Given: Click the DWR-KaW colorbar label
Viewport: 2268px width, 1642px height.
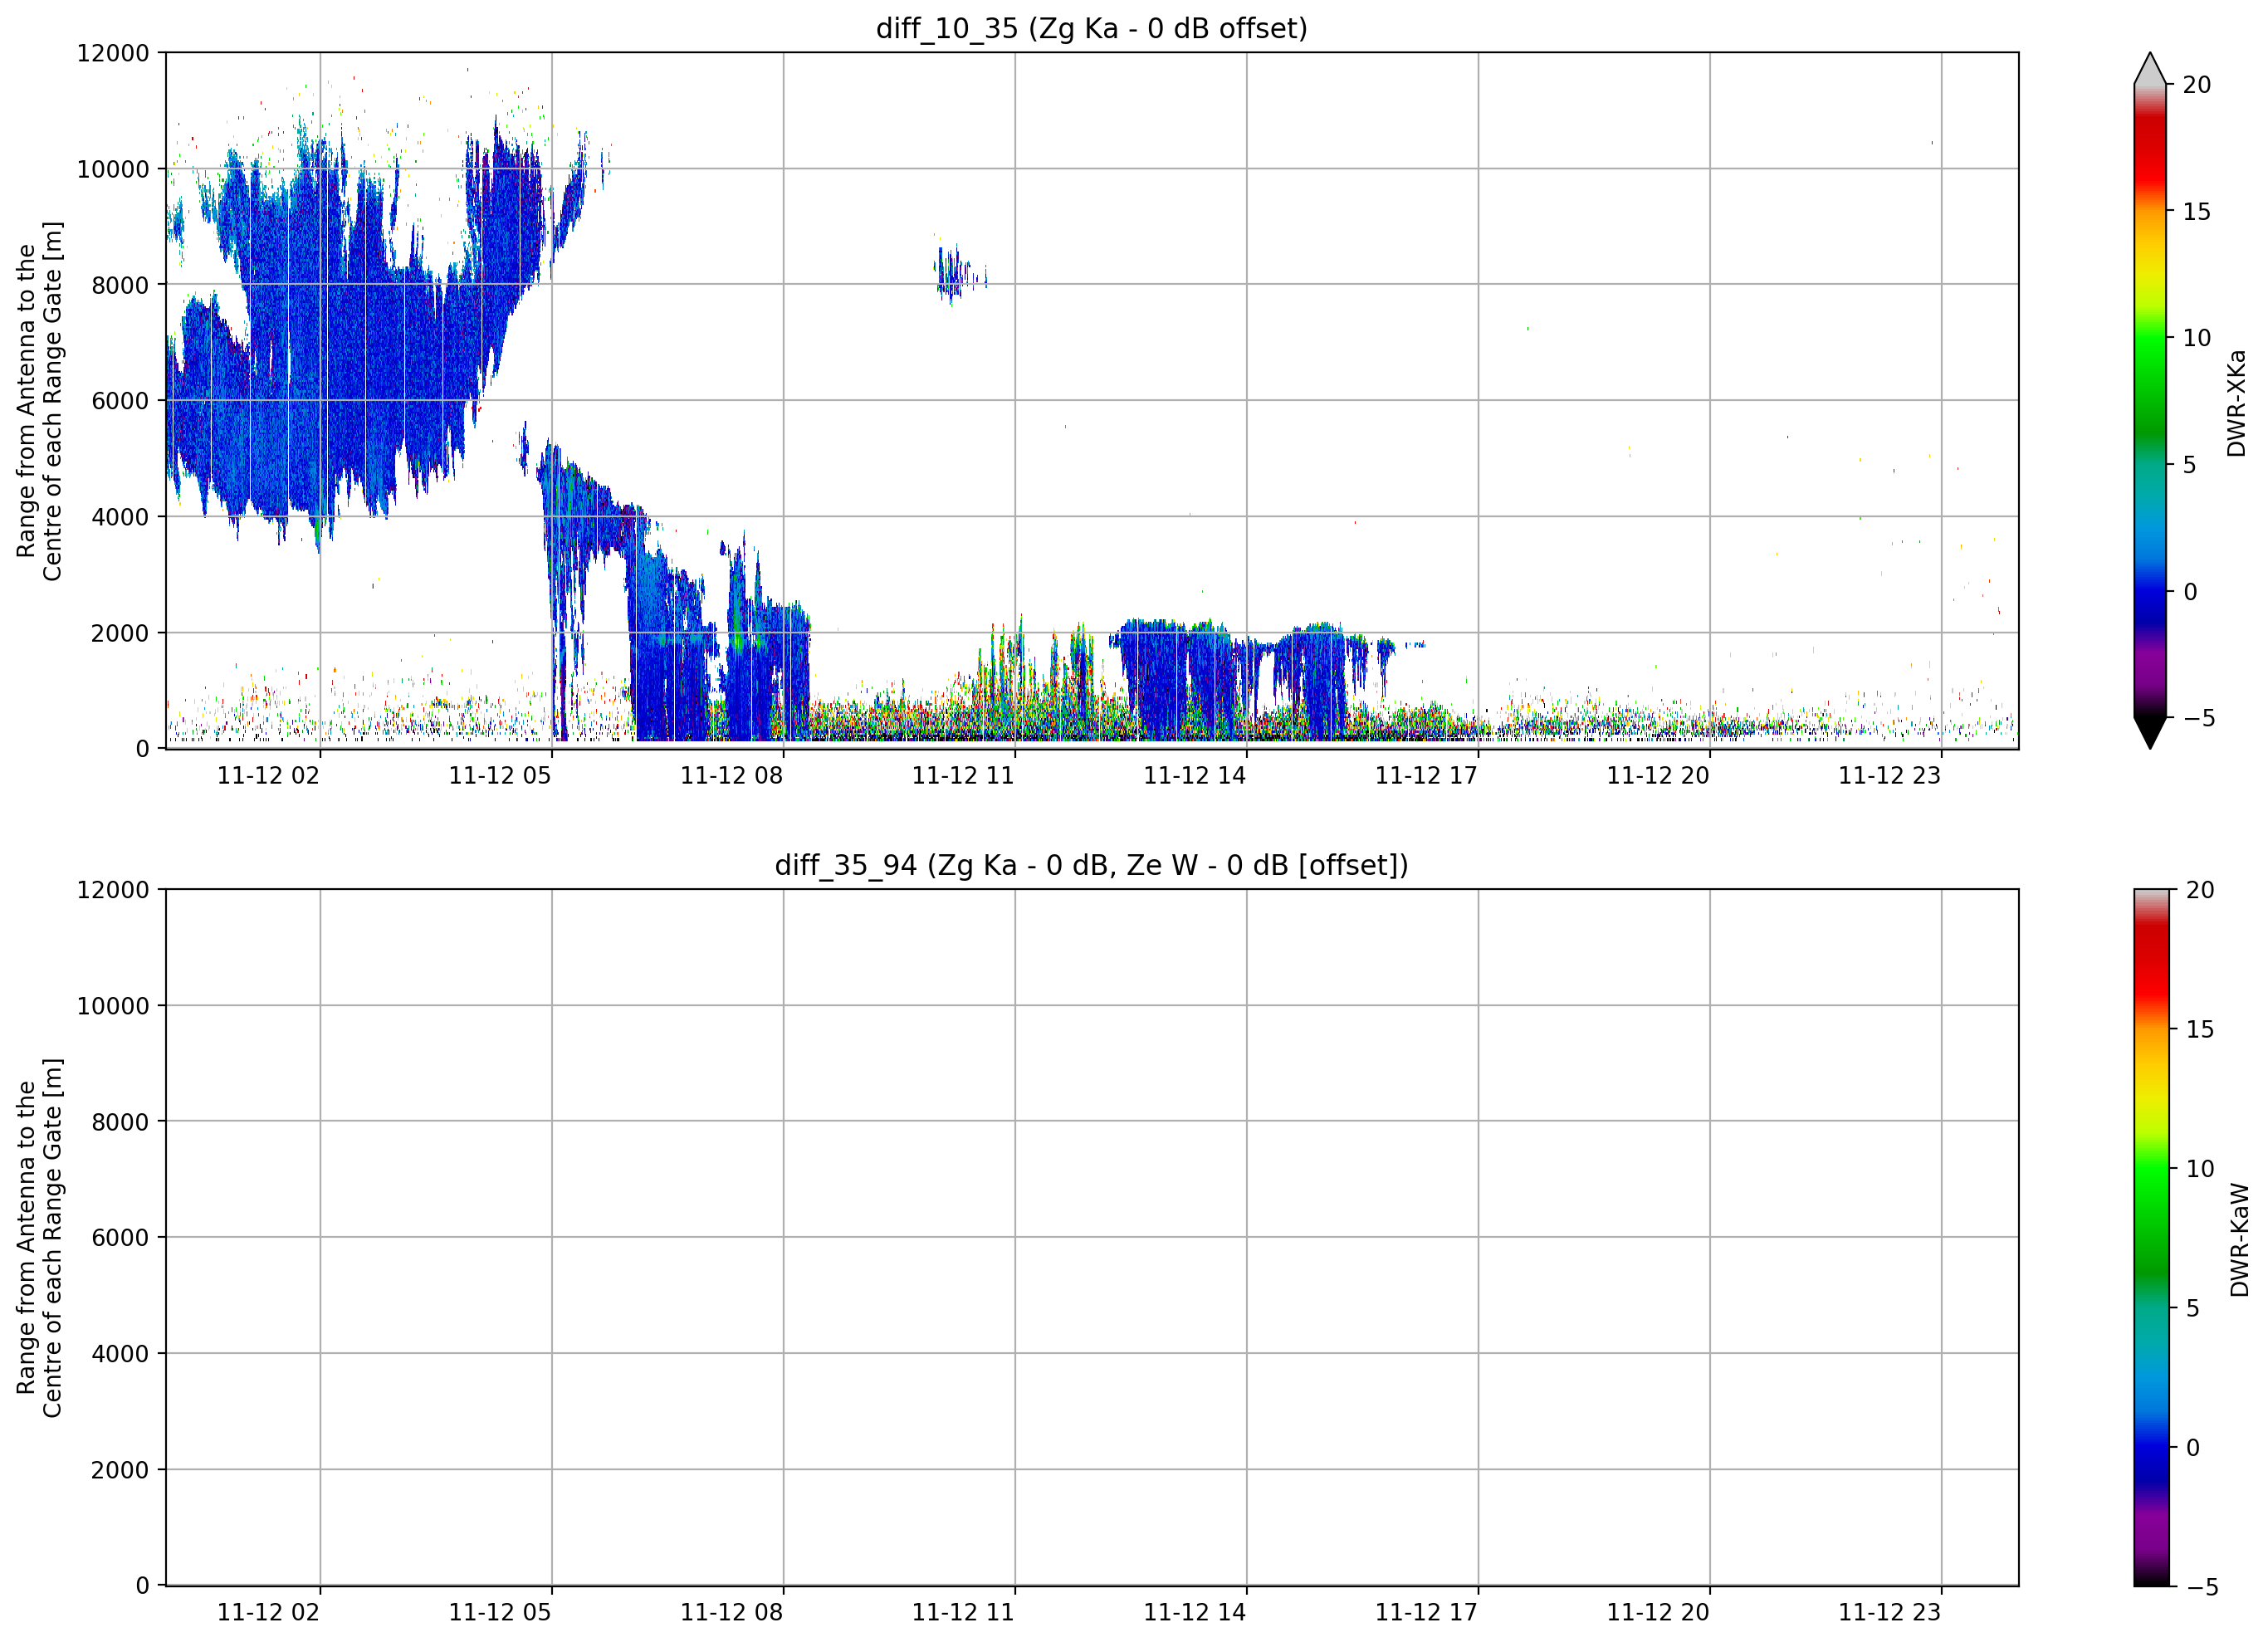Looking at the screenshot, I should pyautogui.click(x=2239, y=1240).
